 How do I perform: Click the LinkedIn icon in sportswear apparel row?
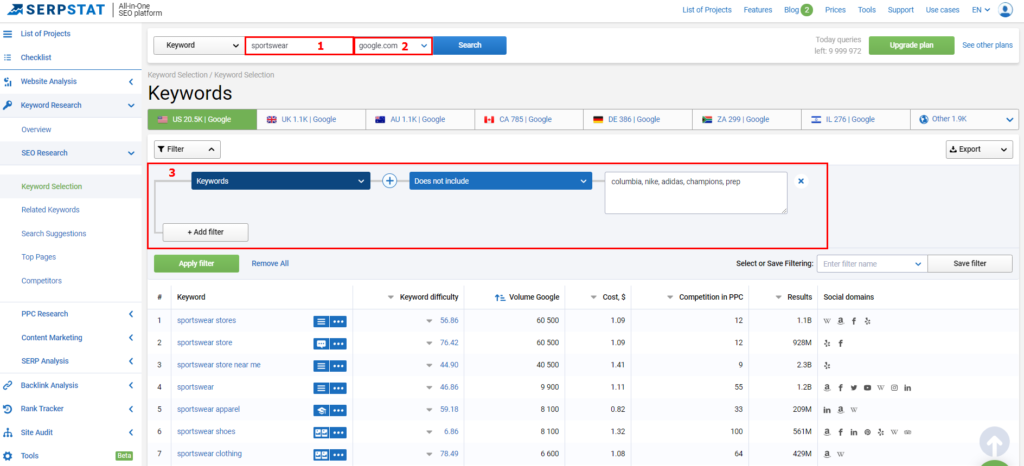point(827,410)
